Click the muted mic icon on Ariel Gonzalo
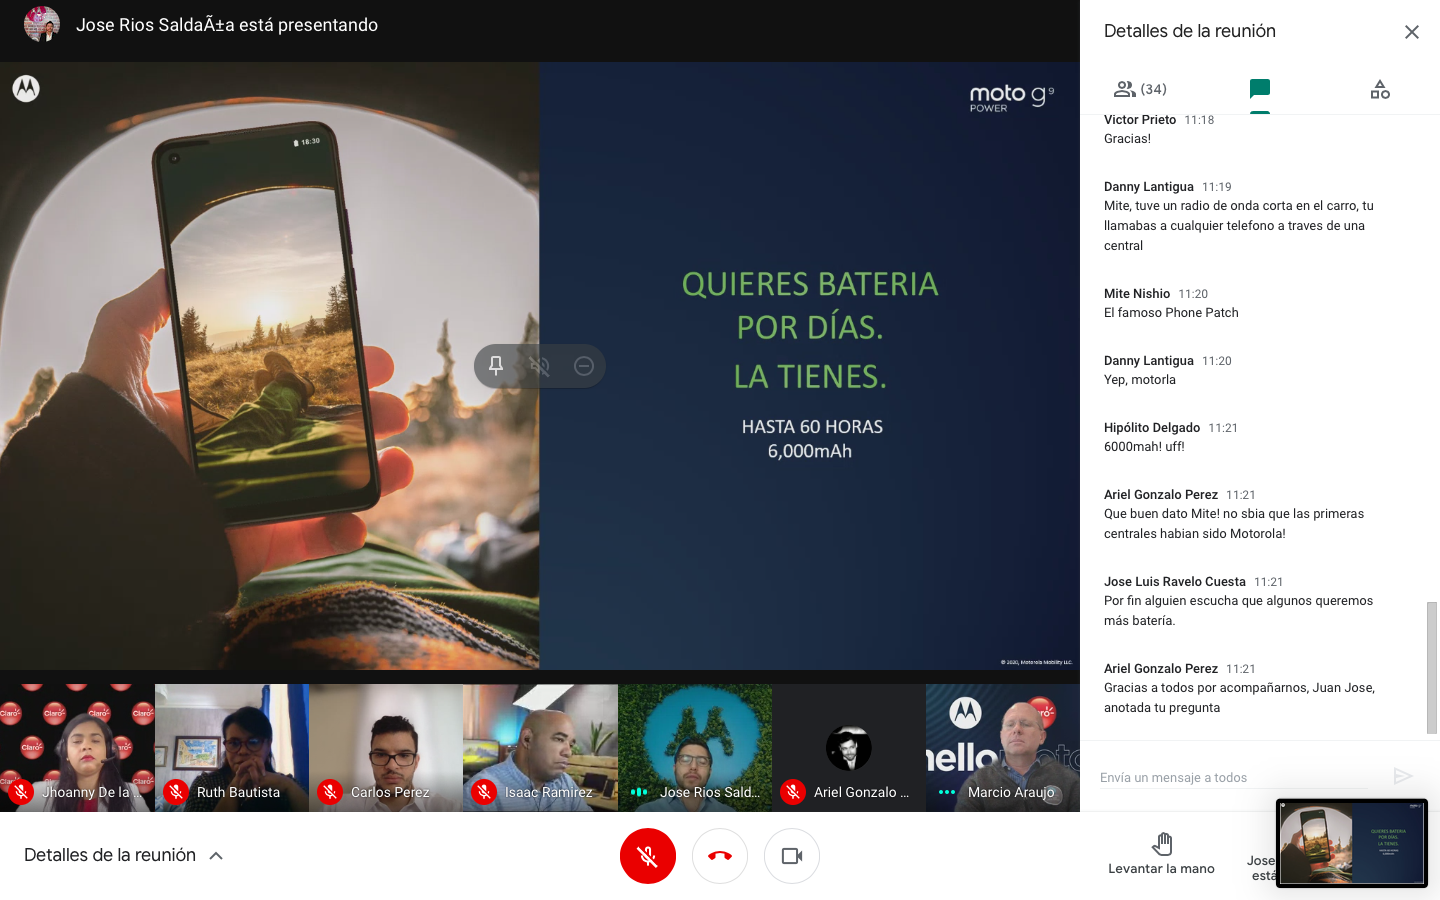Screen dimensions: 1440x900 (793, 792)
